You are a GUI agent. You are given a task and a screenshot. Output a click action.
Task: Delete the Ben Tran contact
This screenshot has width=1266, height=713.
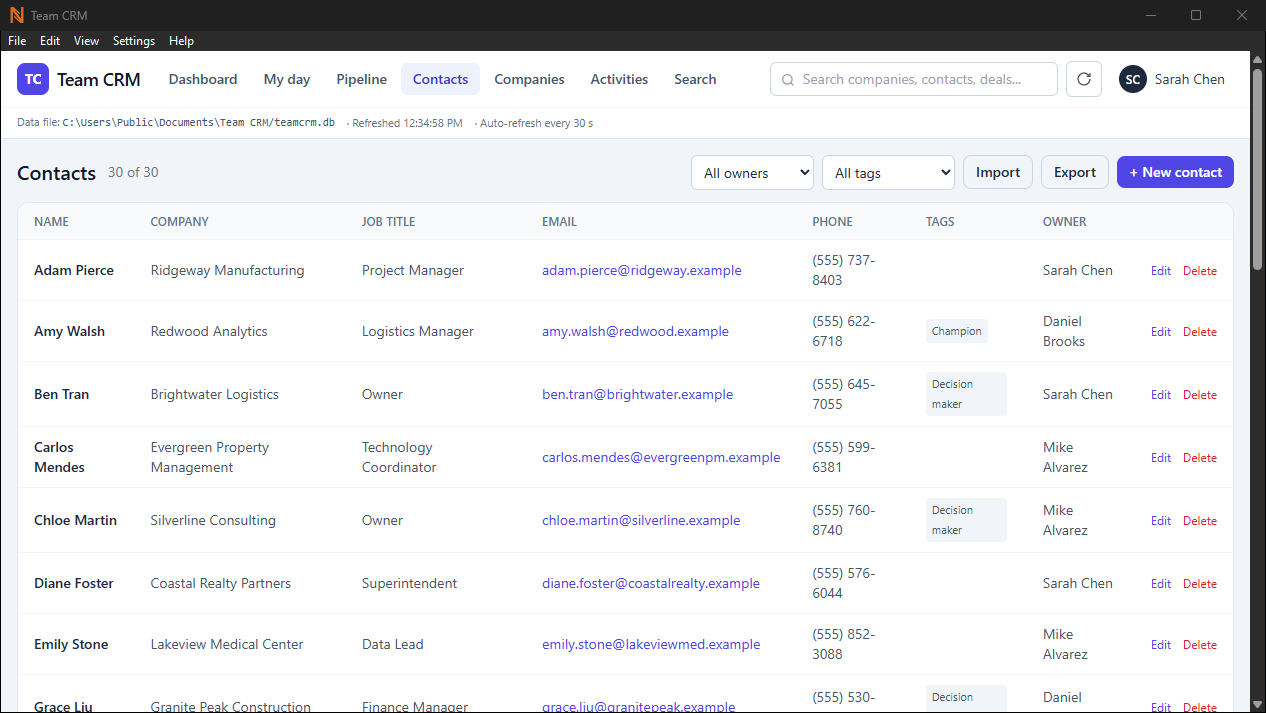pyautogui.click(x=1200, y=395)
